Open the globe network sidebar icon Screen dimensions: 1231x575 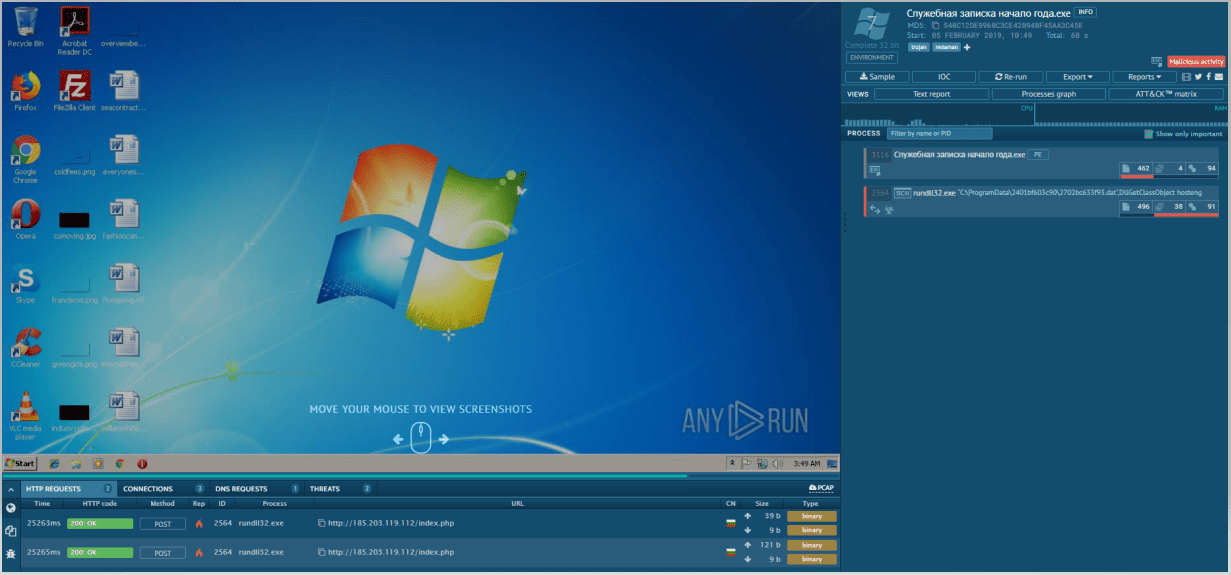[10, 509]
